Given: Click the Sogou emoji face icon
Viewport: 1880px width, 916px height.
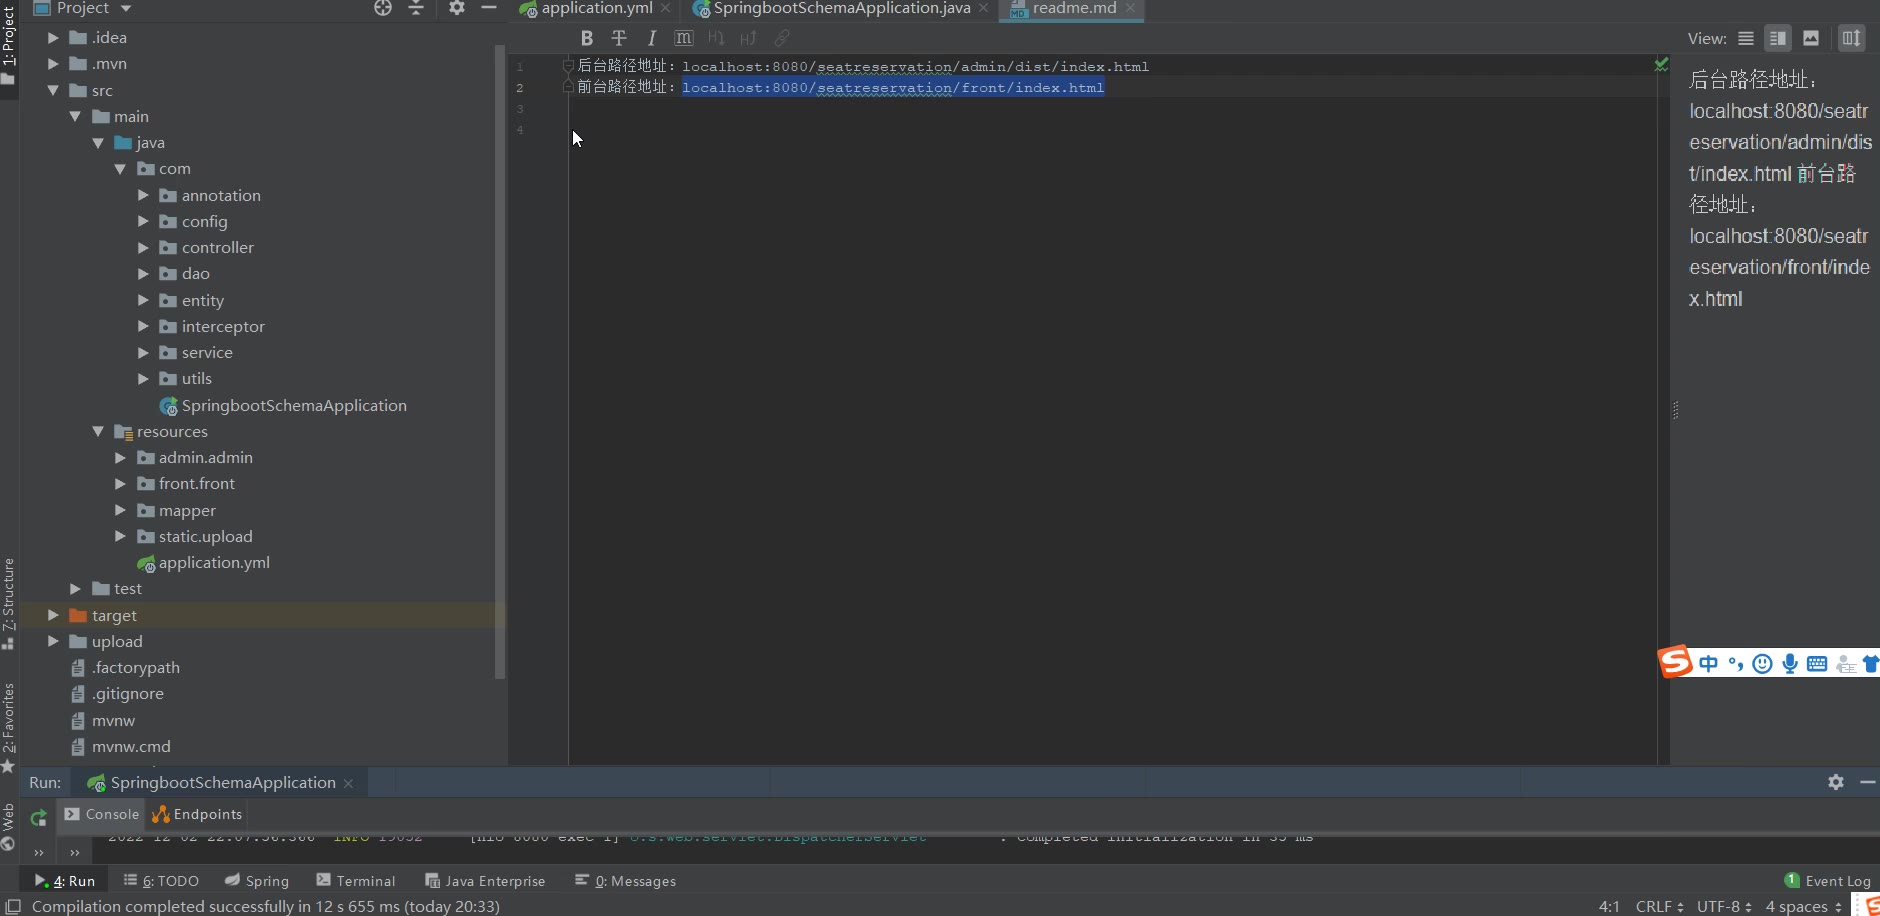Looking at the screenshot, I should point(1763,664).
